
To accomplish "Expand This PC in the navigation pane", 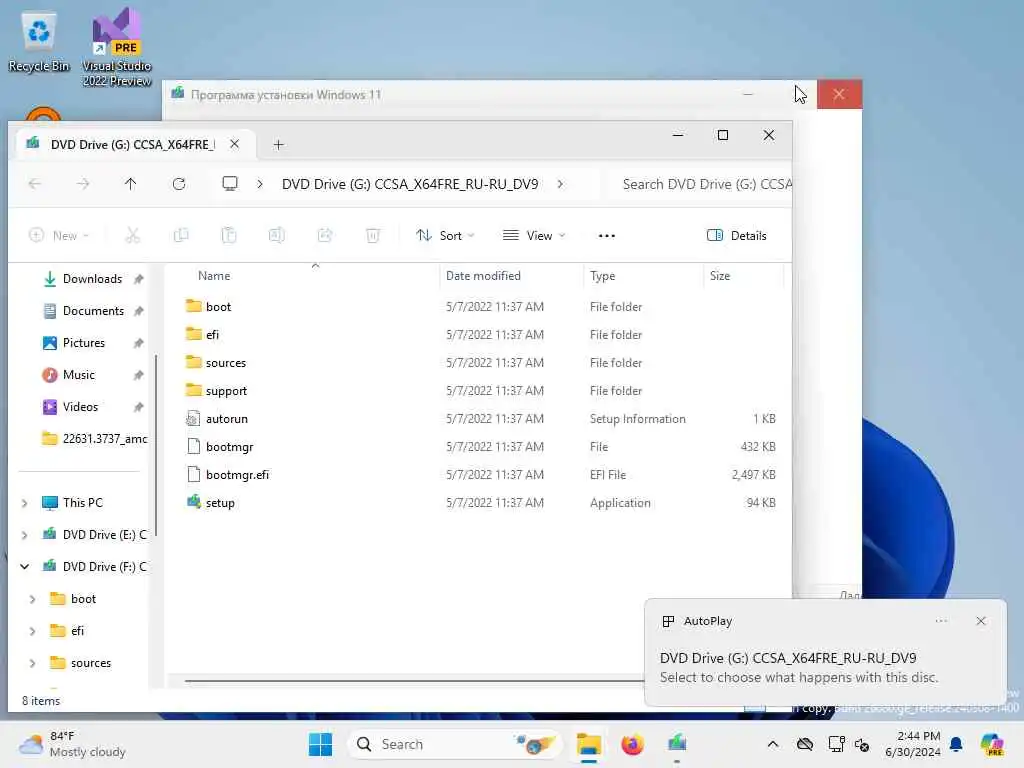I will coord(24,503).
